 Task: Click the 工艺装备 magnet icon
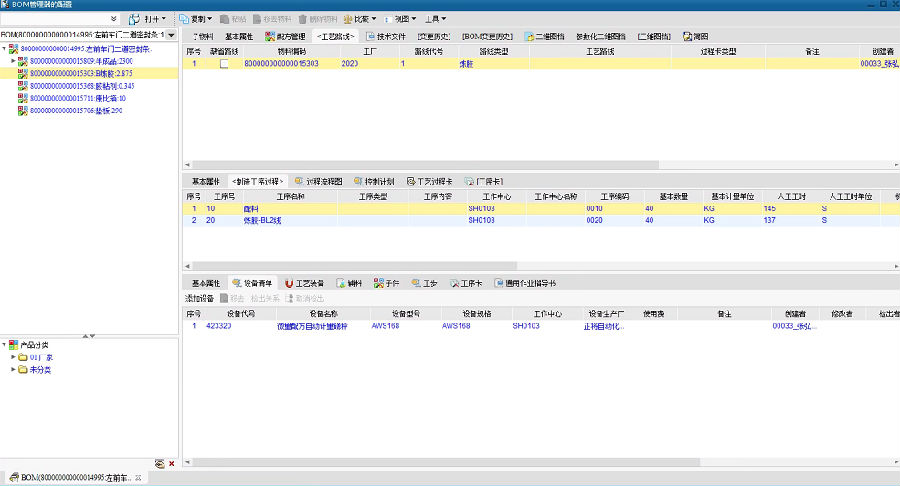[289, 284]
